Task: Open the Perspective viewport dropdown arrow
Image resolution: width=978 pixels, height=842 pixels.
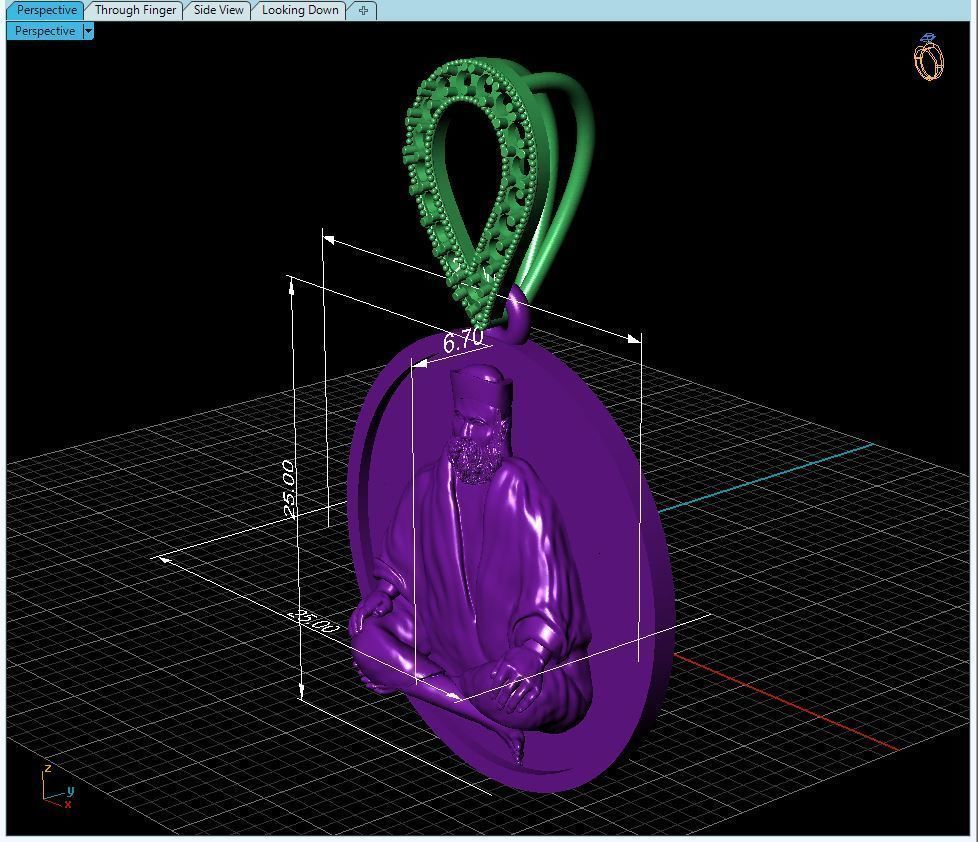Action: [88, 31]
